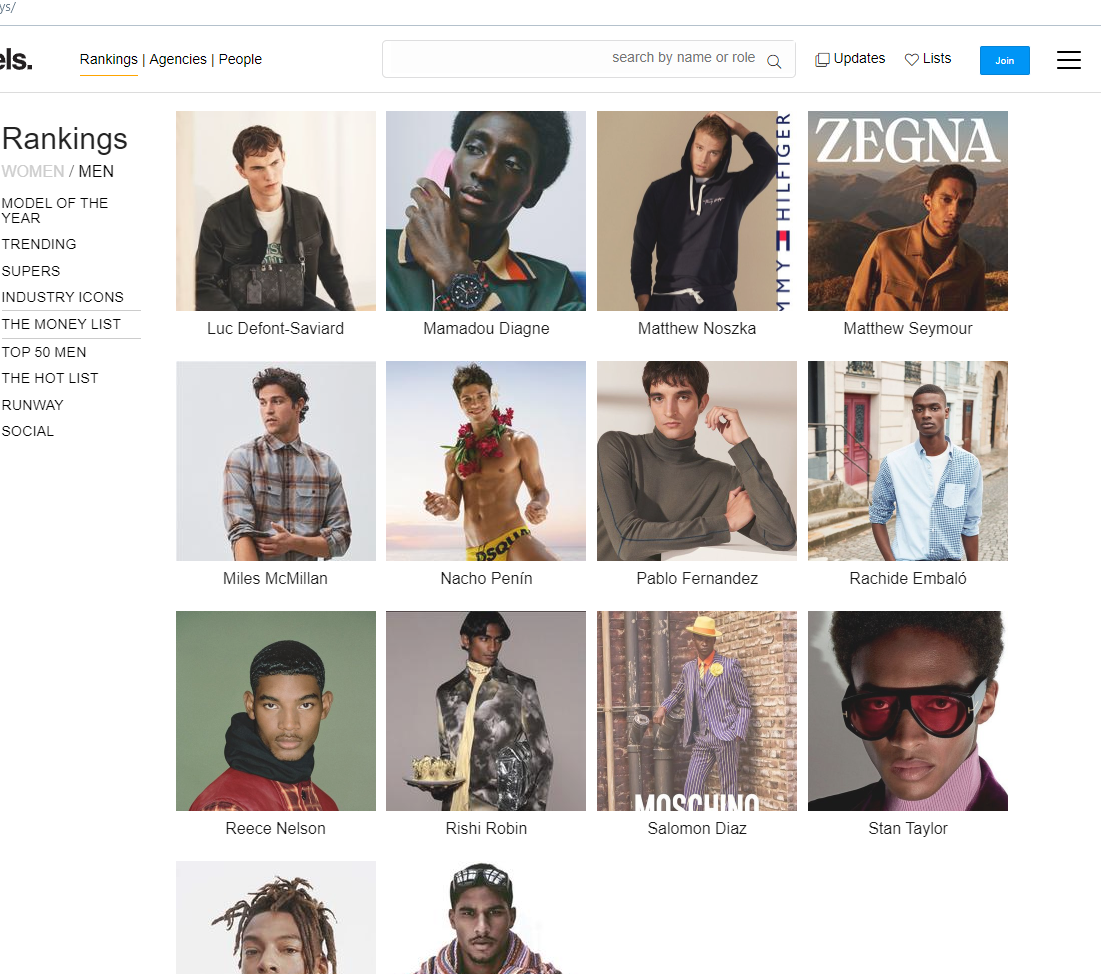The height and width of the screenshot is (974, 1101).
Task: Focus the search by name field
Action: tap(588, 59)
